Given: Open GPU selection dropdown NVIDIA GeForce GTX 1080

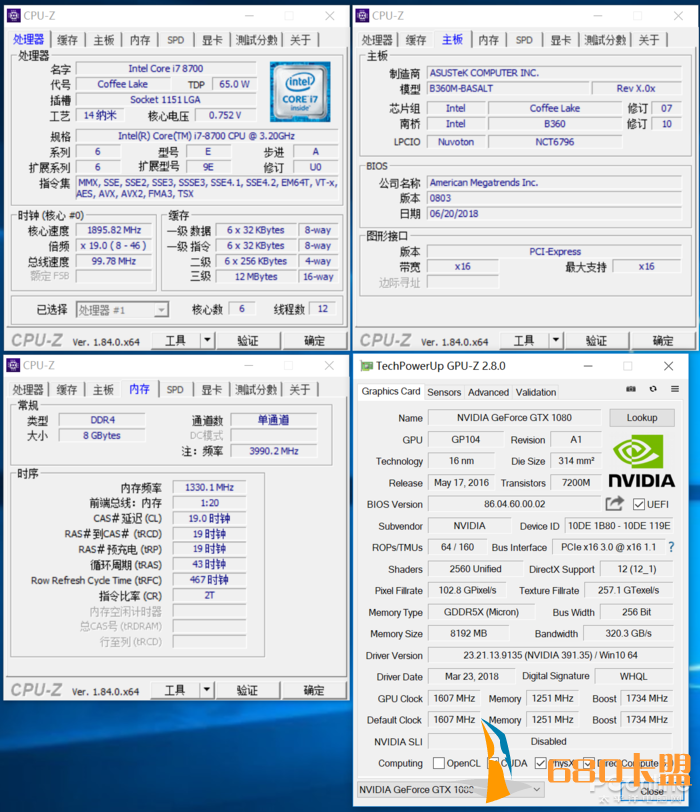Looking at the screenshot, I should (450, 789).
